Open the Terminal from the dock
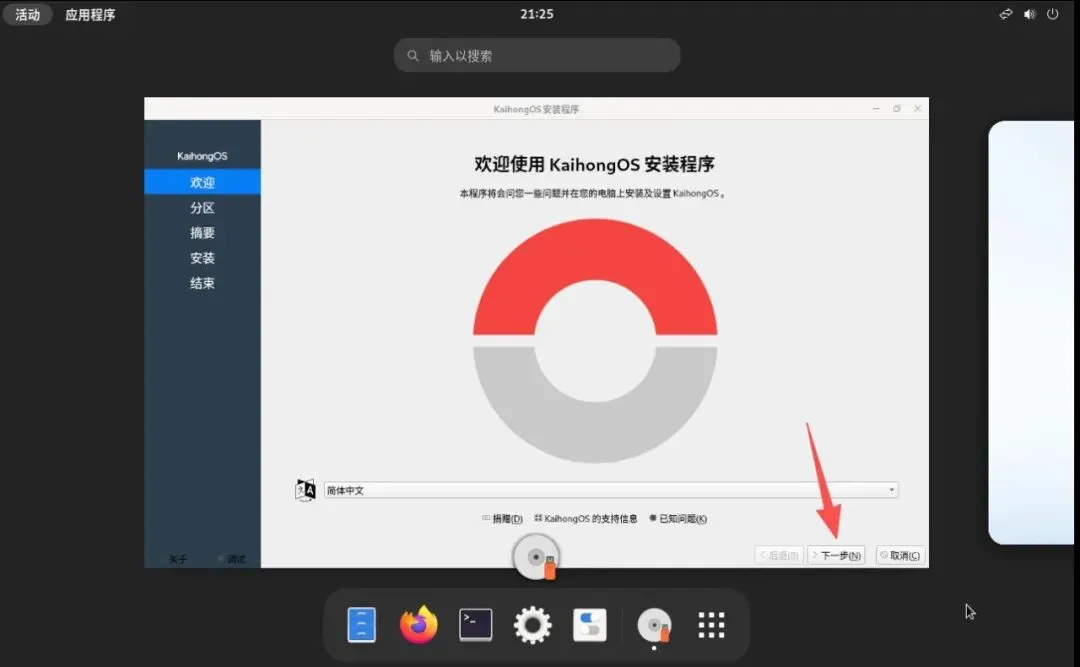Screen dimensions: 1080x667 coord(476,625)
